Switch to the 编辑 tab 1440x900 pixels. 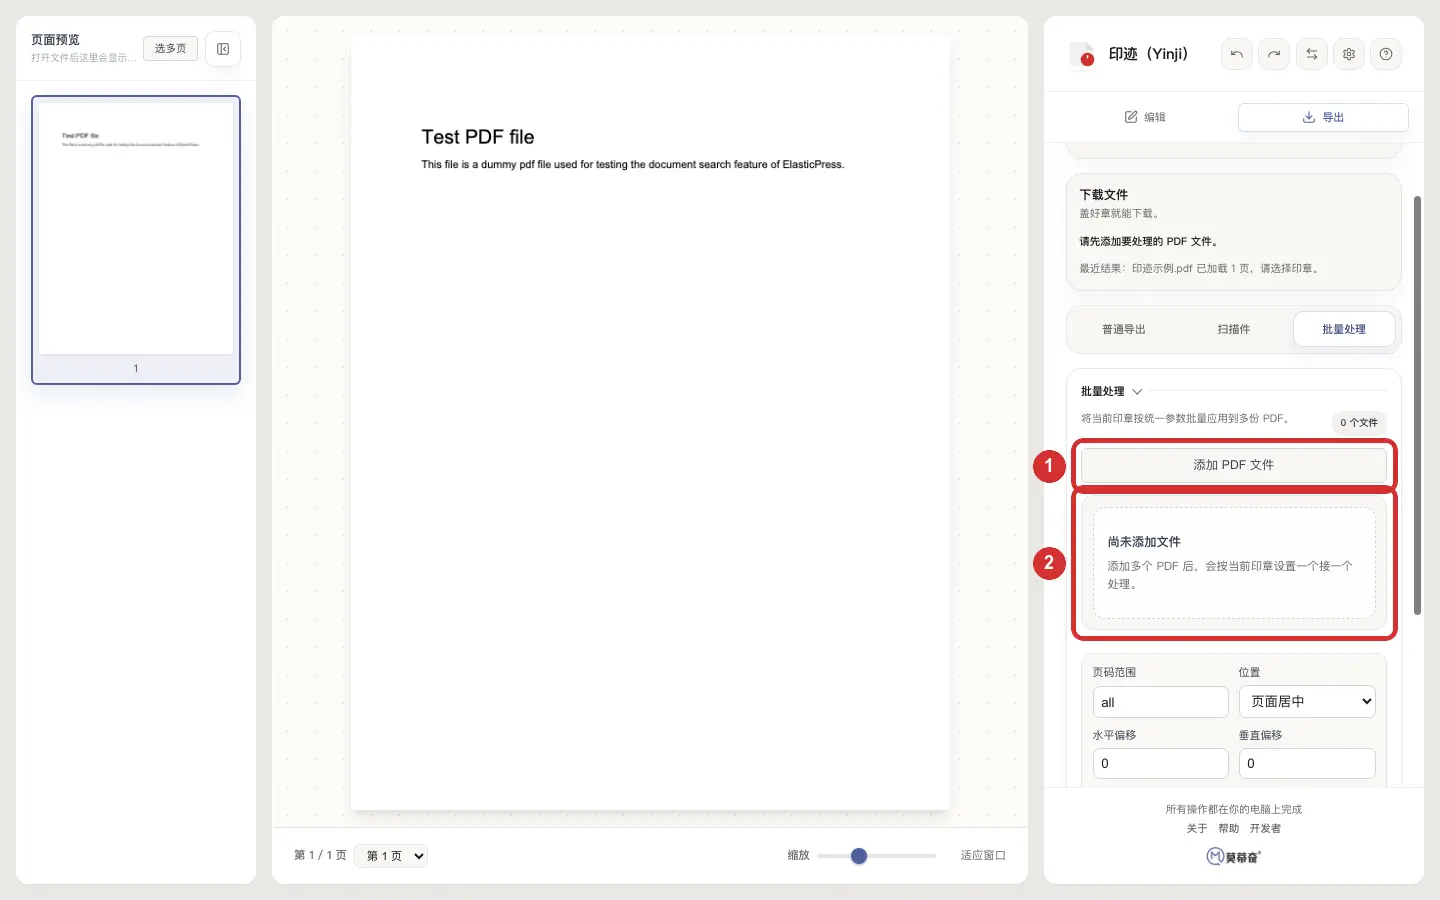pyautogui.click(x=1145, y=117)
